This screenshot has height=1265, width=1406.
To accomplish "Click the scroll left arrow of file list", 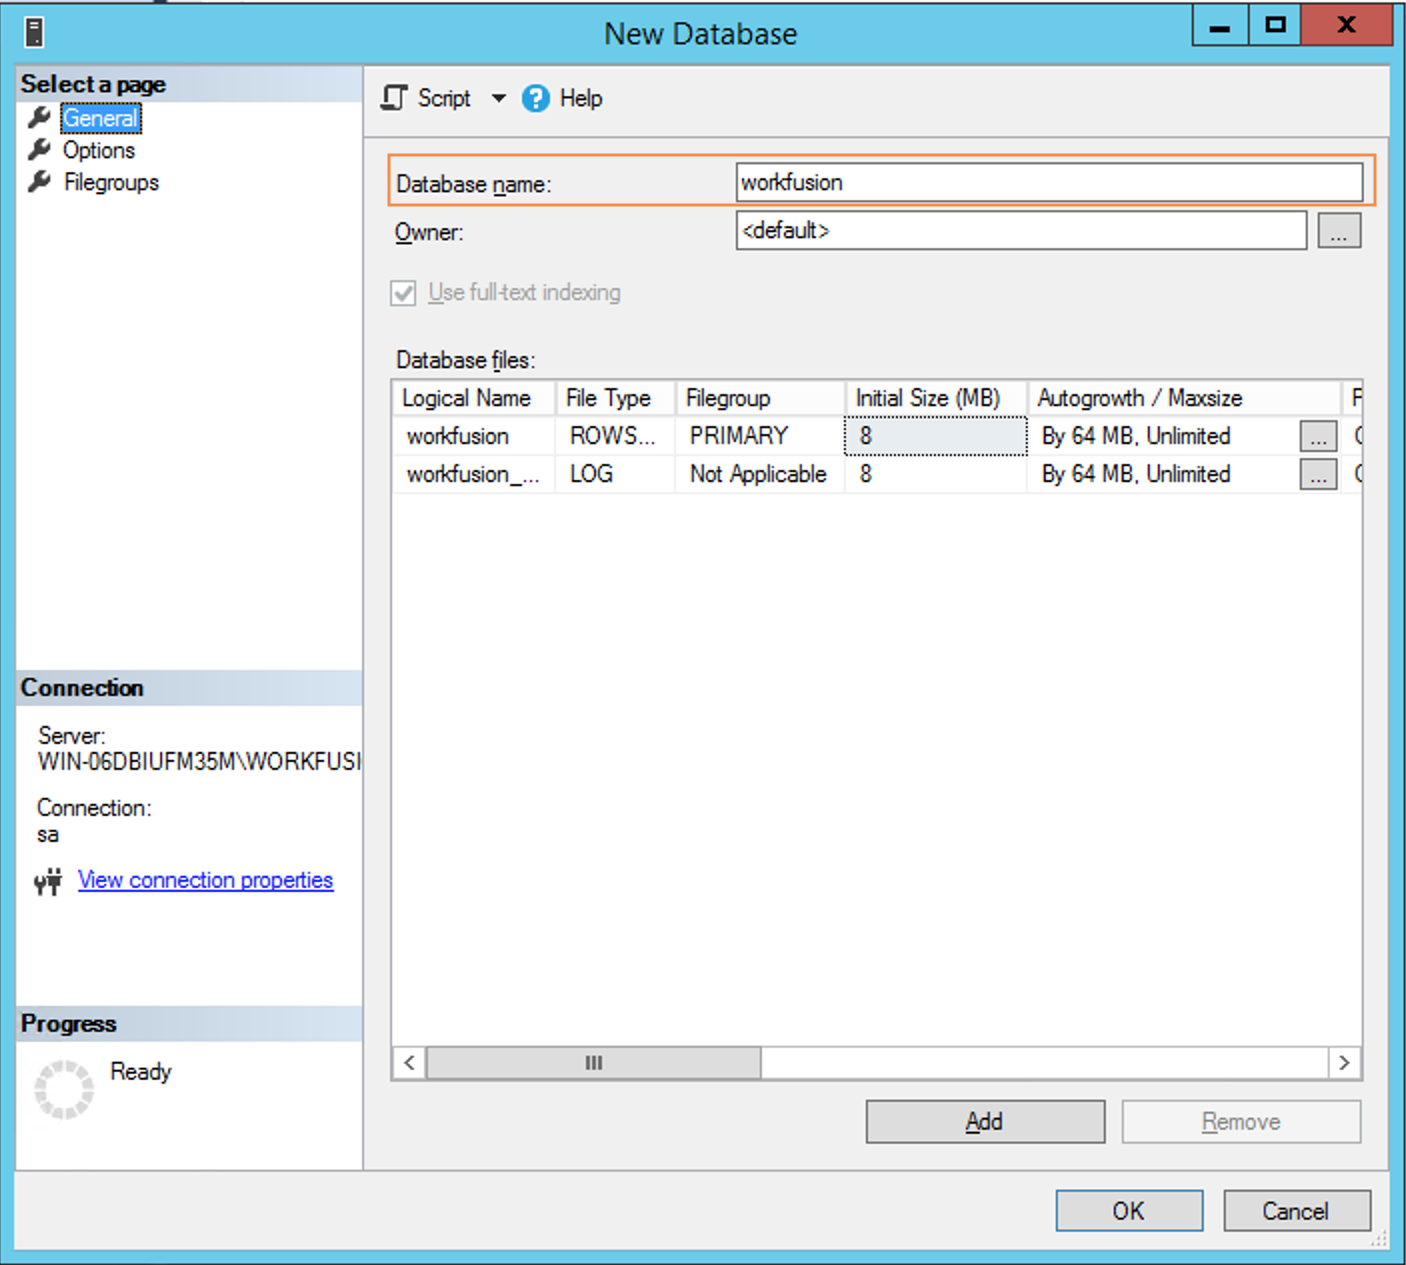I will pos(409,1063).
